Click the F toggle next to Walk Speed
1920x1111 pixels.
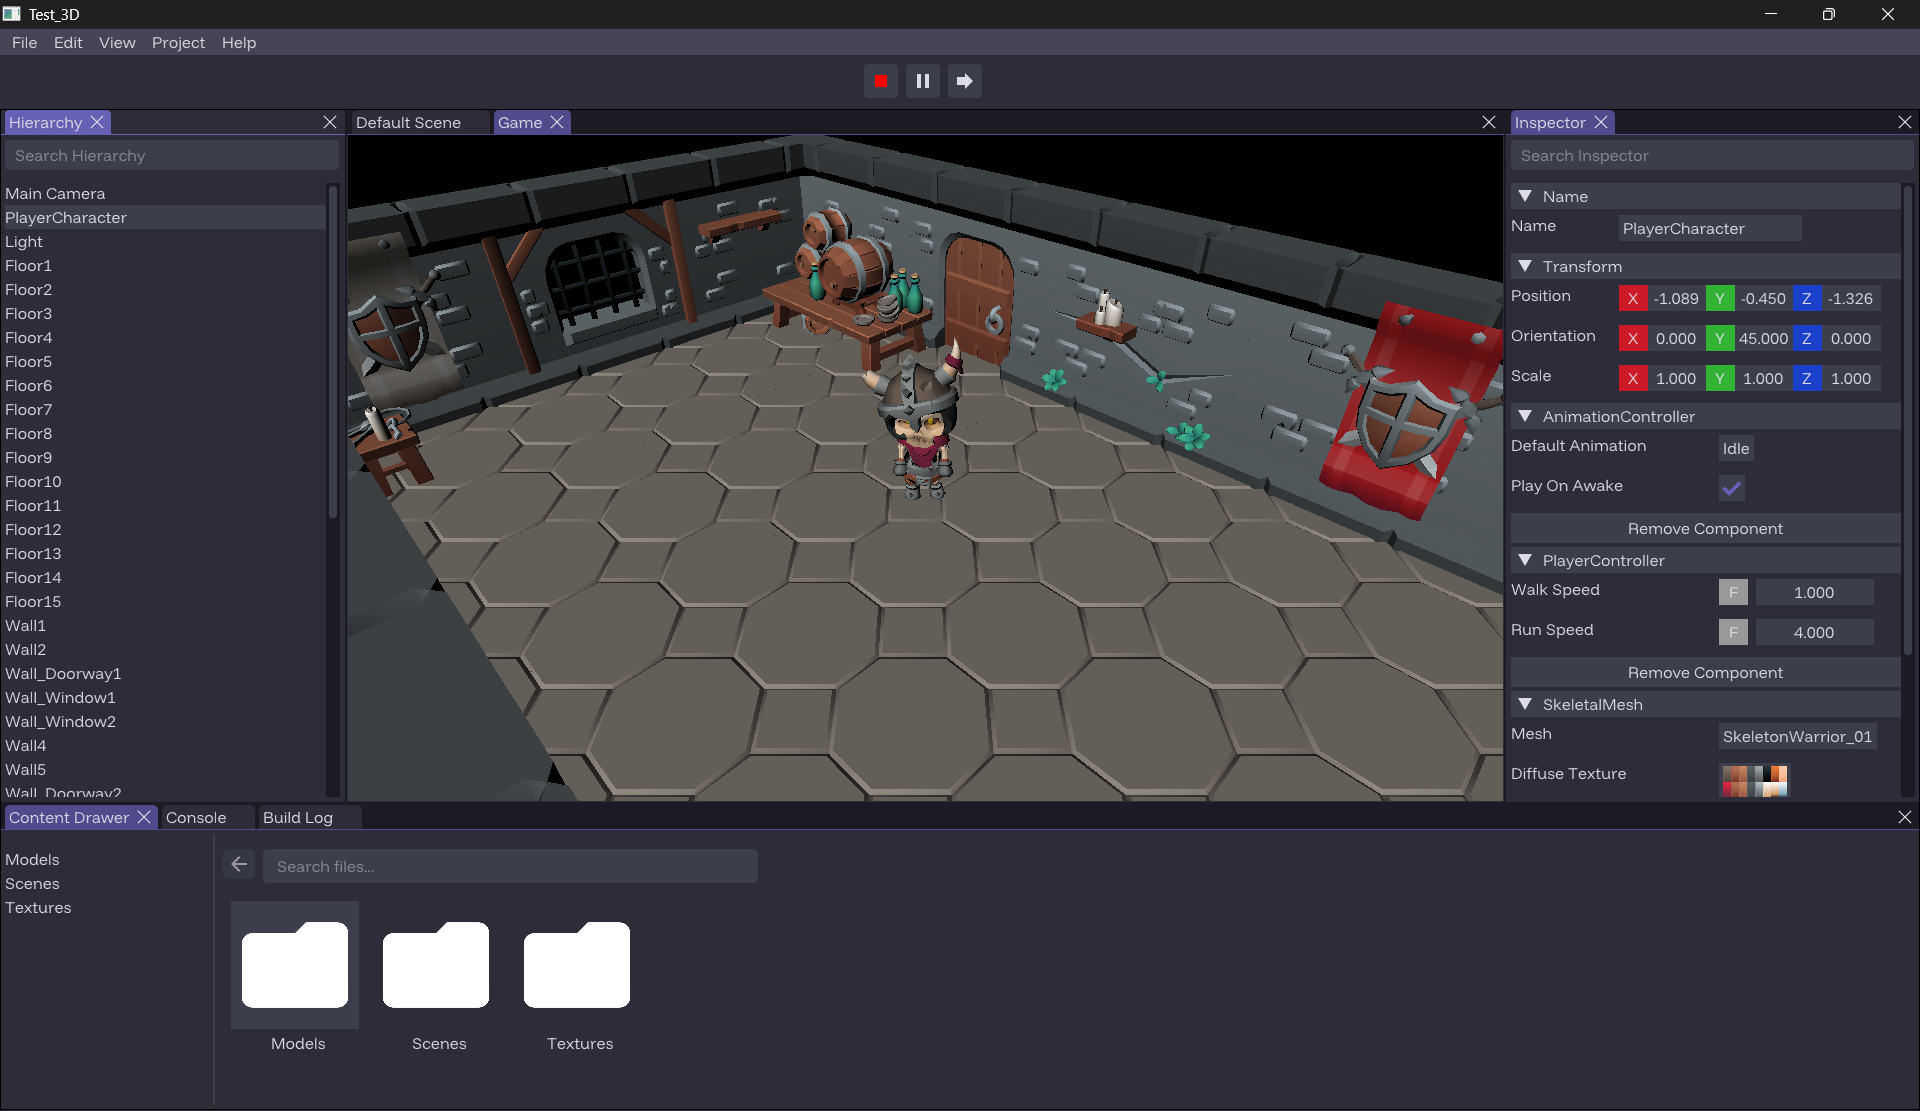click(1732, 591)
